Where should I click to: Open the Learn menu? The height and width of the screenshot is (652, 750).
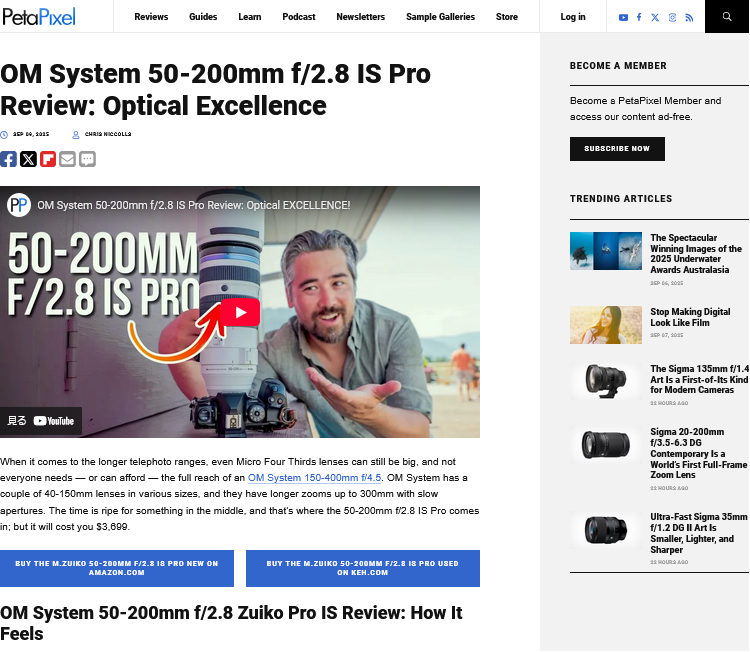pyautogui.click(x=250, y=17)
